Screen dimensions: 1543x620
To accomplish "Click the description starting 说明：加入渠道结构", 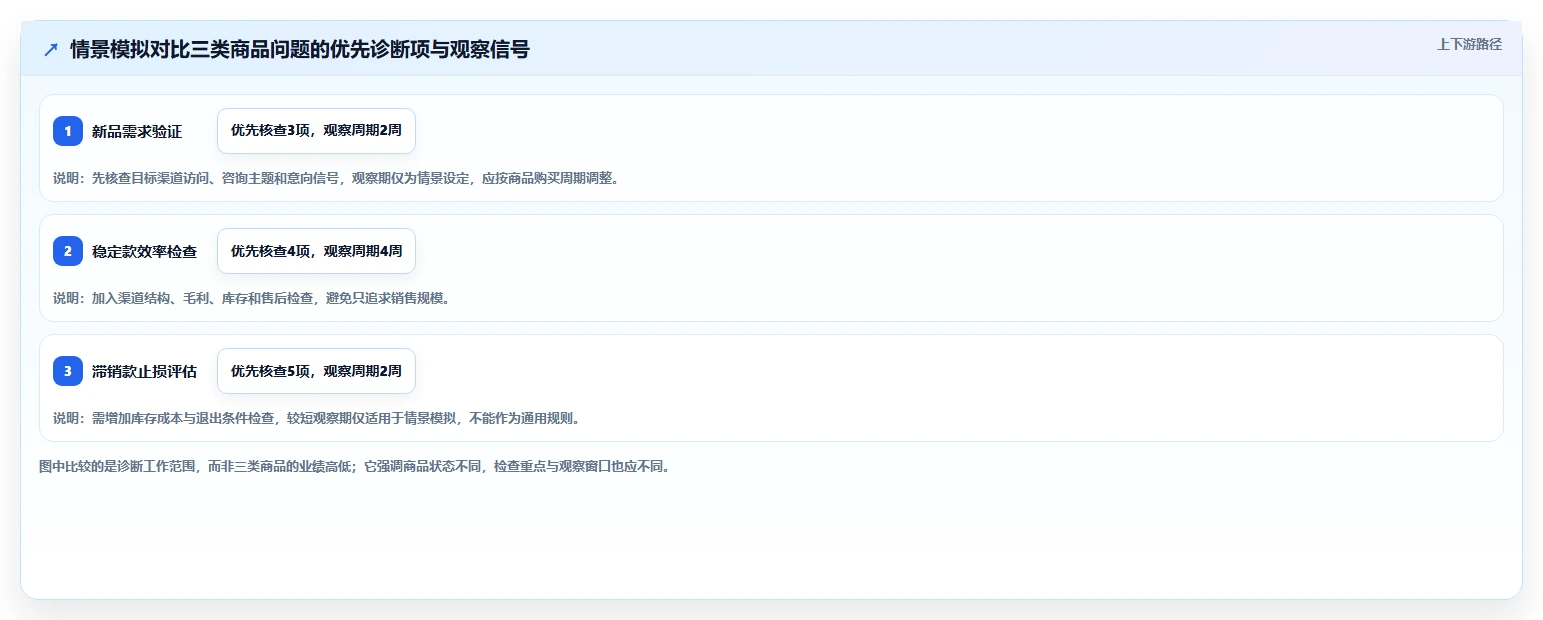I will [251, 298].
